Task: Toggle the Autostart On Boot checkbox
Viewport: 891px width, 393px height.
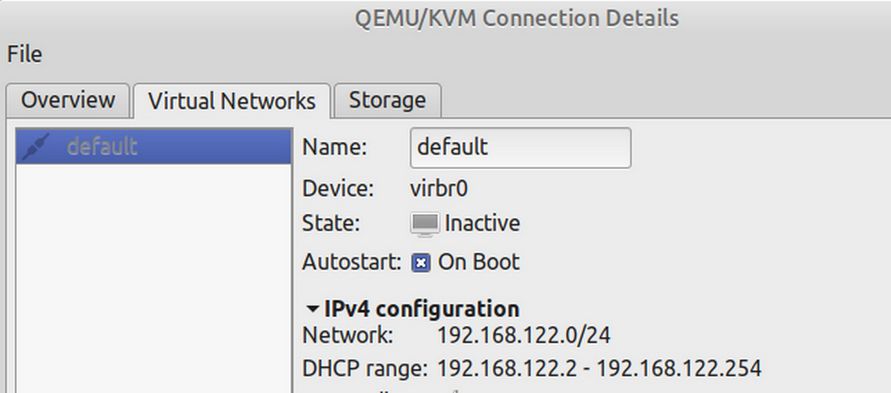Action: click(420, 263)
